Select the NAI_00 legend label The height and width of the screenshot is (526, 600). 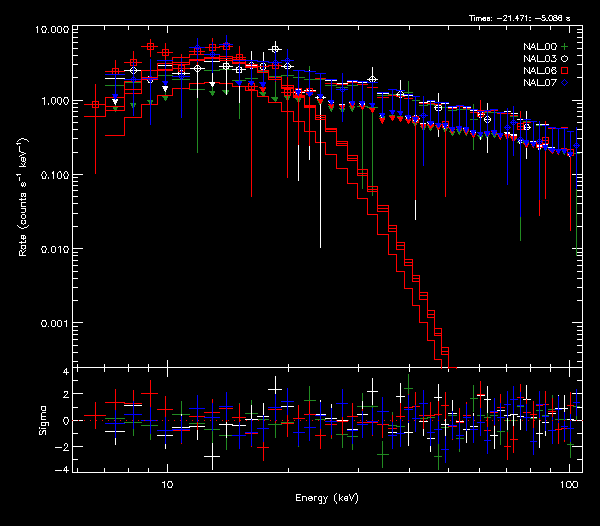tap(539, 47)
